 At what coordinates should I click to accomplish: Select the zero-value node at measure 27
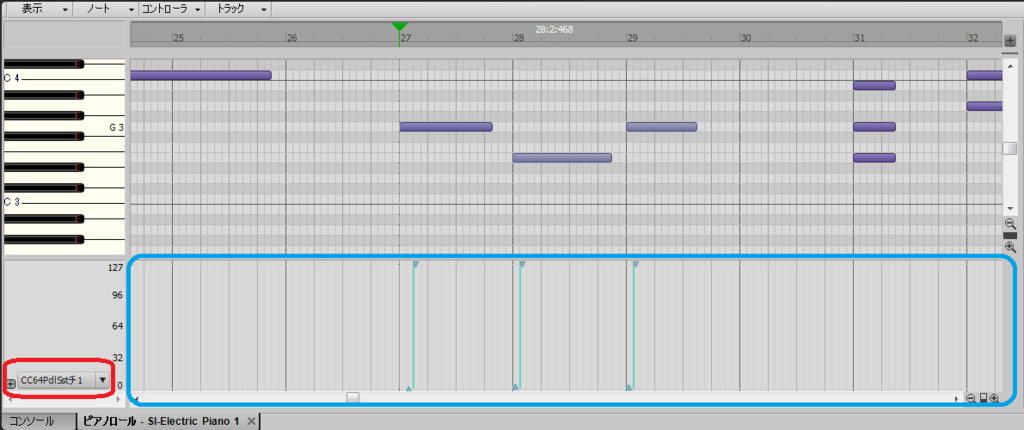[x=408, y=388]
